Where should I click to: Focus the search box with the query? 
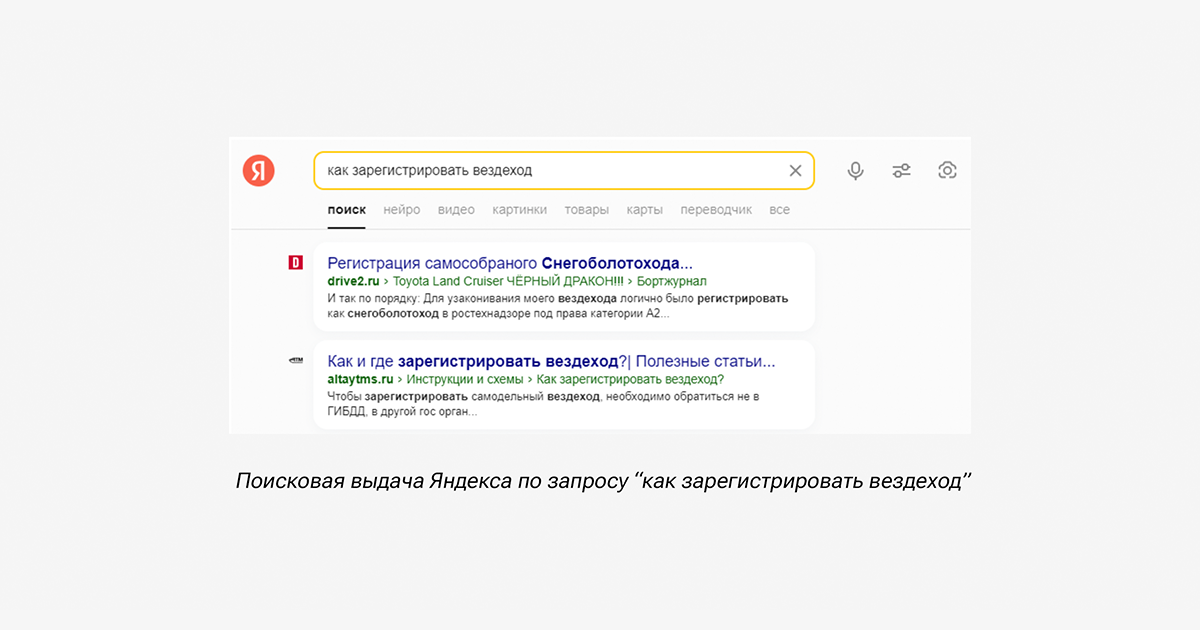tap(564, 170)
